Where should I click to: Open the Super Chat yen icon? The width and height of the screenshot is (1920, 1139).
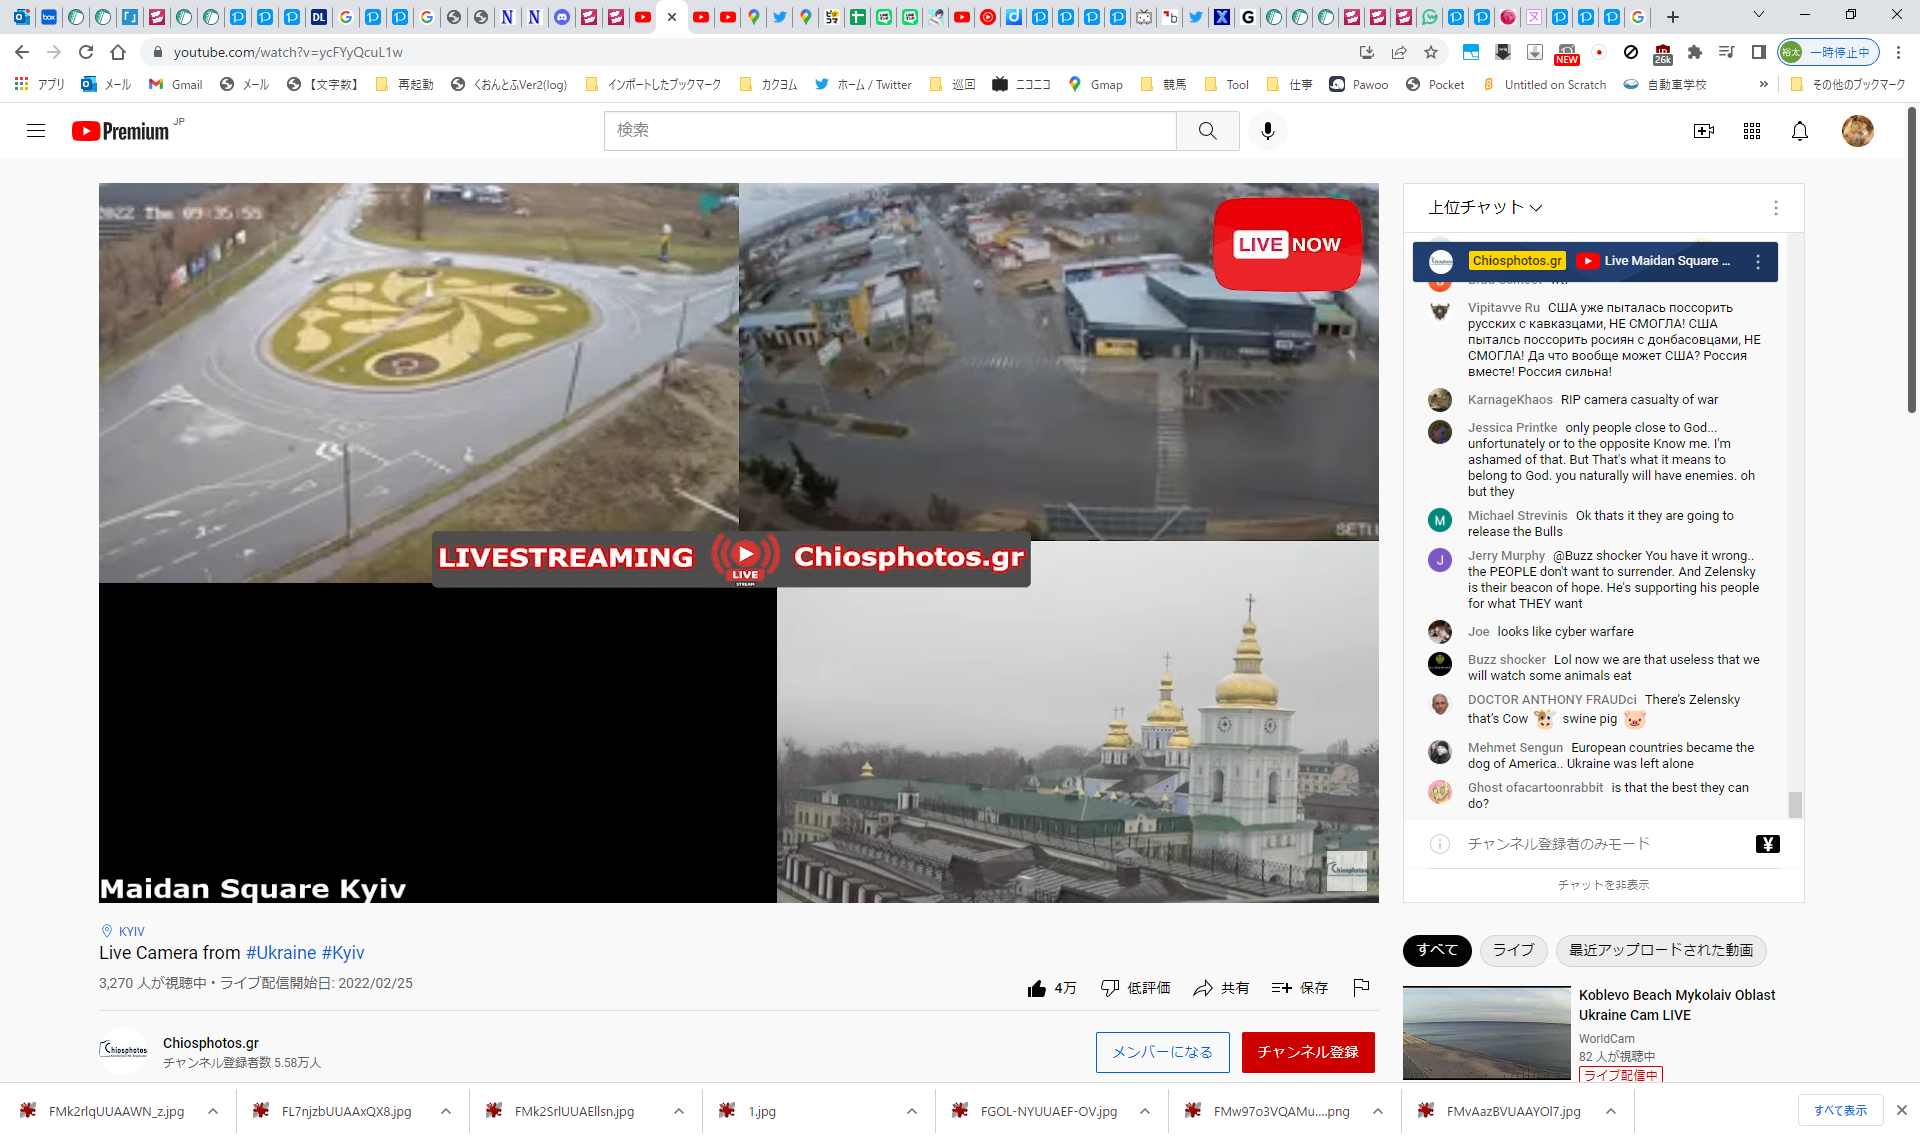tap(1767, 844)
